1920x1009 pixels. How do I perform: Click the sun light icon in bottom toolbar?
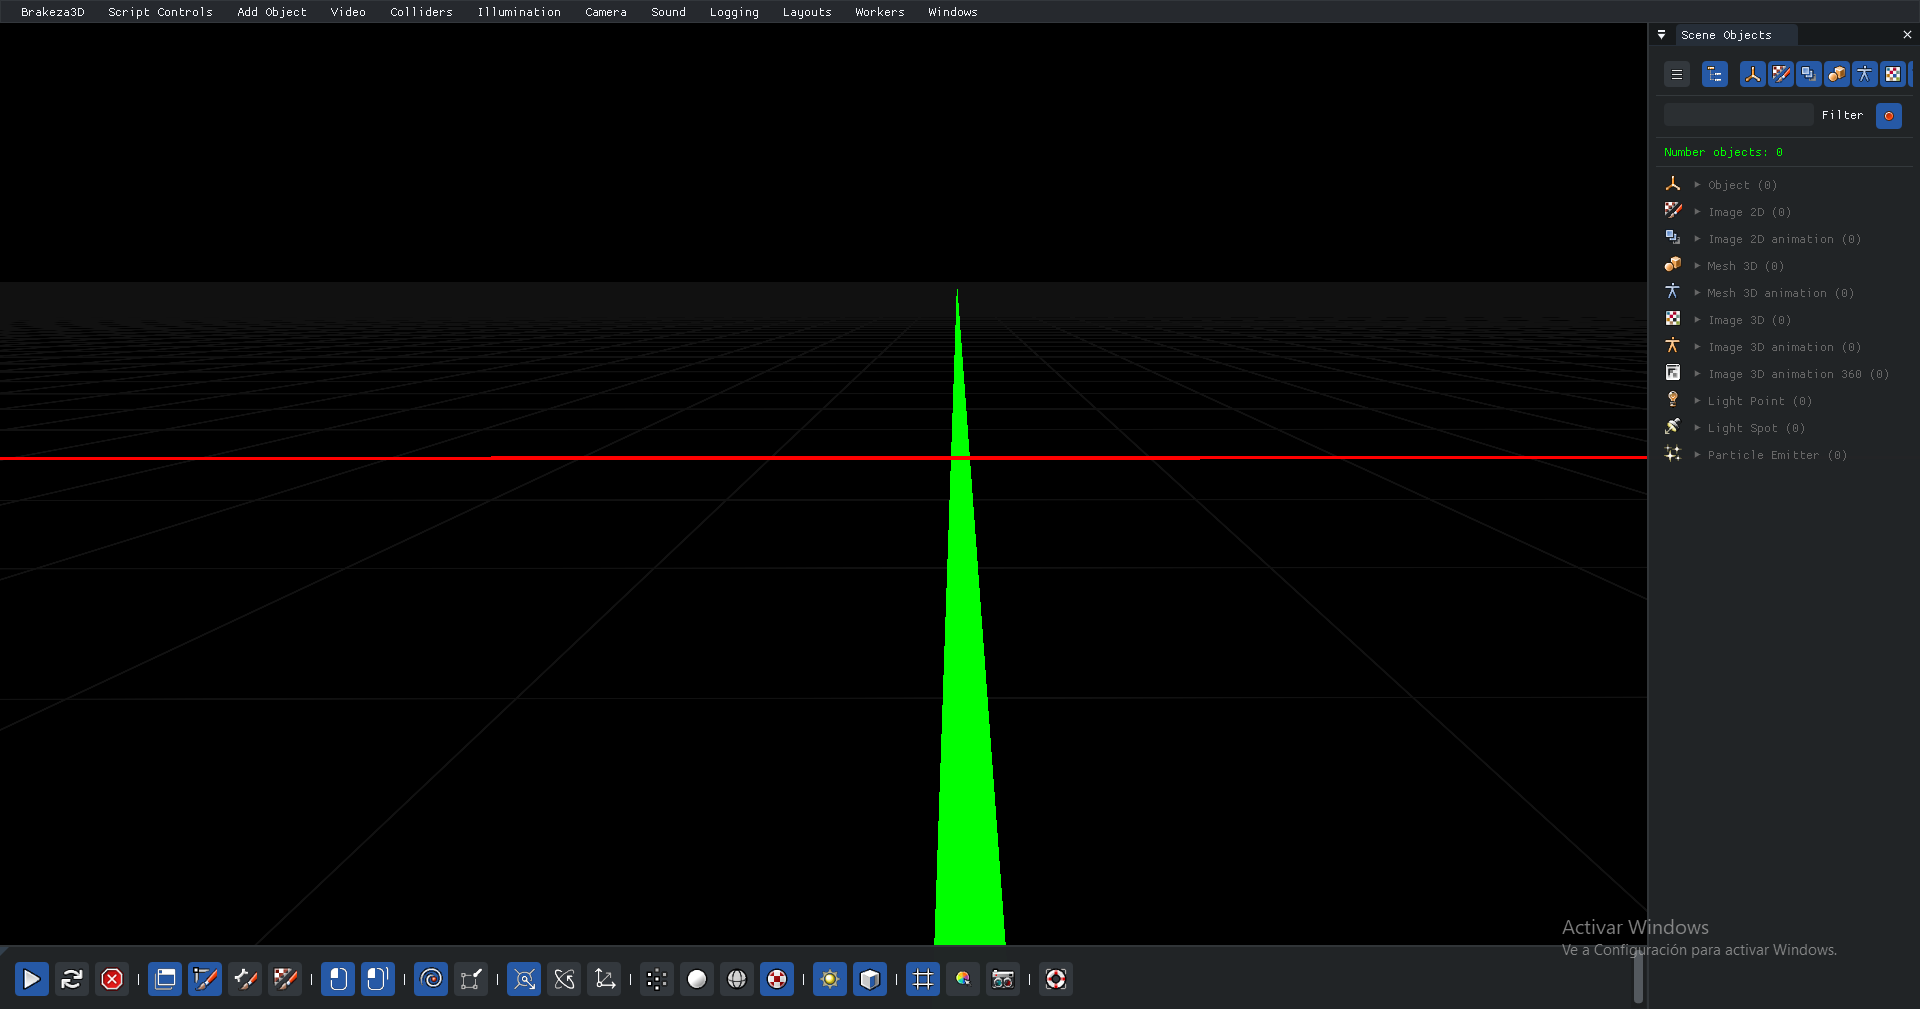(x=829, y=979)
